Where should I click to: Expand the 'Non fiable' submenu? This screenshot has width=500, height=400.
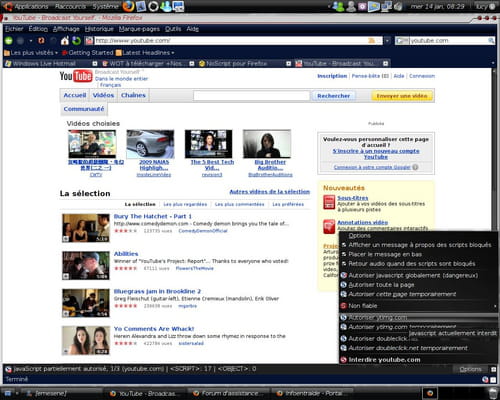418,306
